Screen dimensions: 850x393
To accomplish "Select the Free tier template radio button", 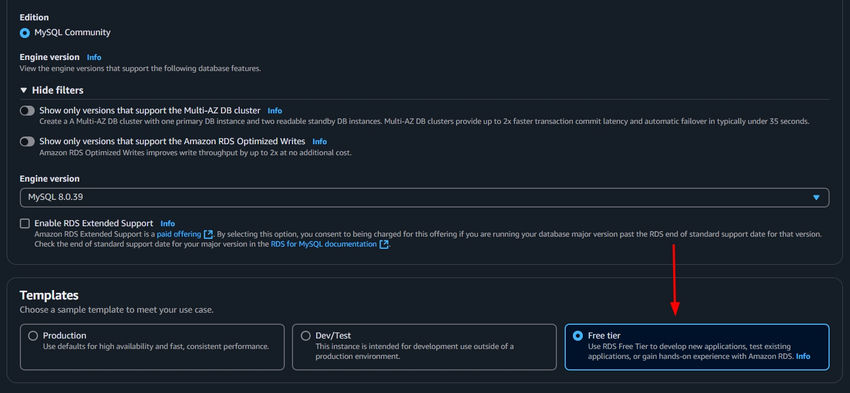I will [x=578, y=336].
